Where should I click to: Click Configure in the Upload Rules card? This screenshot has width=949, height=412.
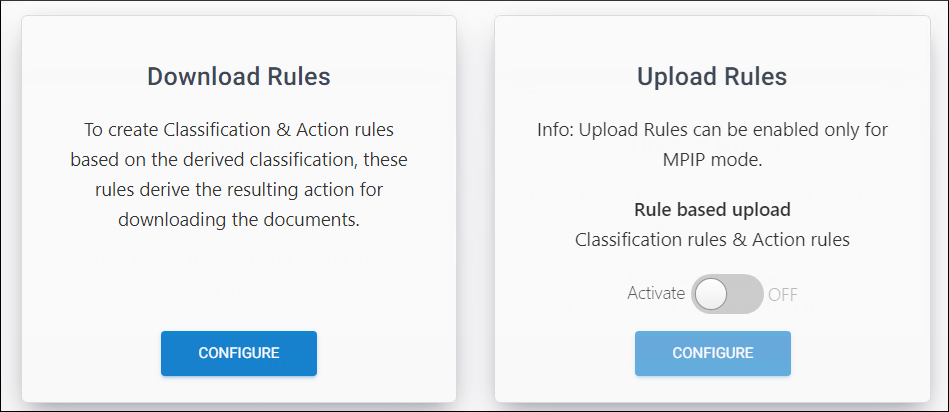(712, 353)
